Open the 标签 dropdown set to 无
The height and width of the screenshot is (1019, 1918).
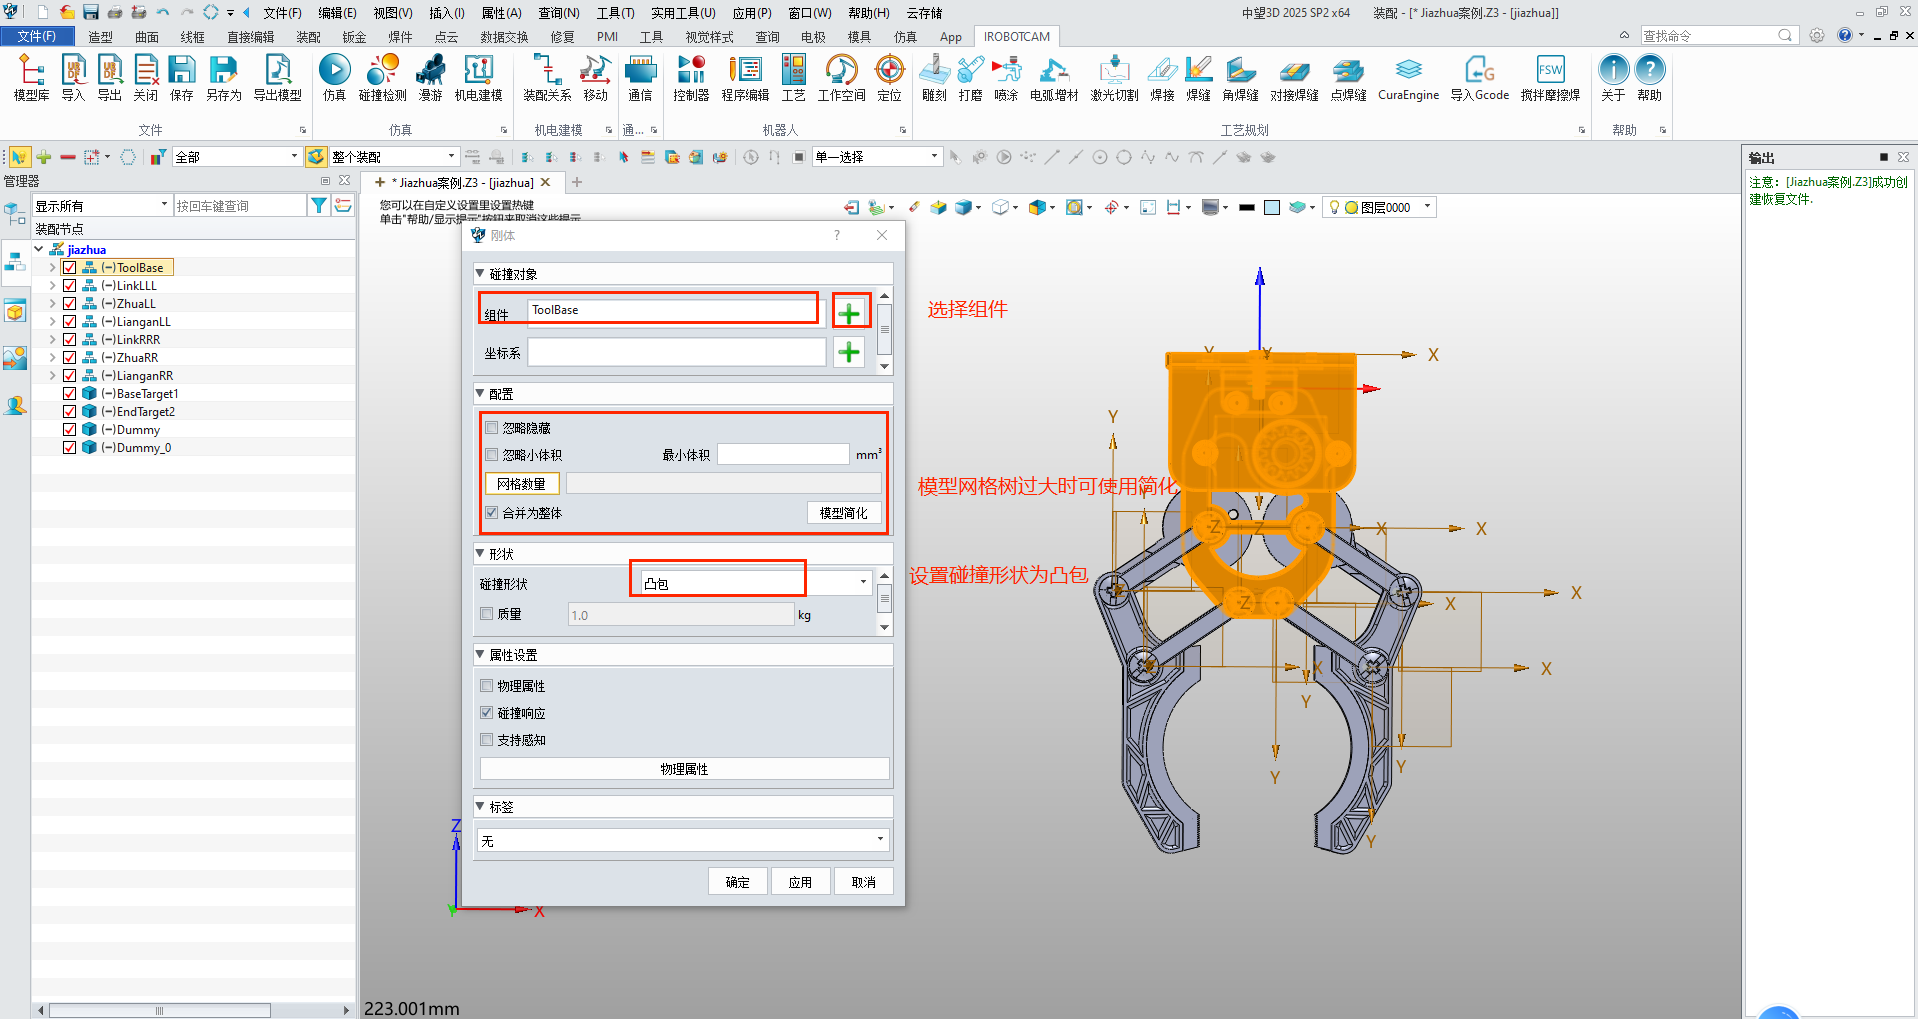click(x=683, y=840)
